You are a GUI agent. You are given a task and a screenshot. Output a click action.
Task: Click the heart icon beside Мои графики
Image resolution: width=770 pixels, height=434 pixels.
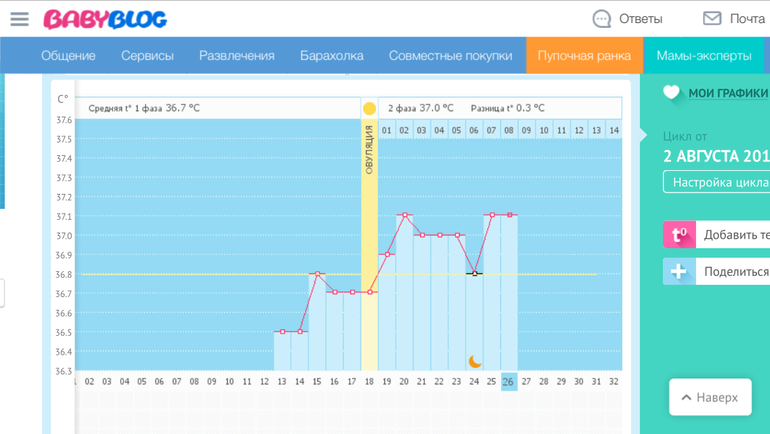(x=672, y=92)
